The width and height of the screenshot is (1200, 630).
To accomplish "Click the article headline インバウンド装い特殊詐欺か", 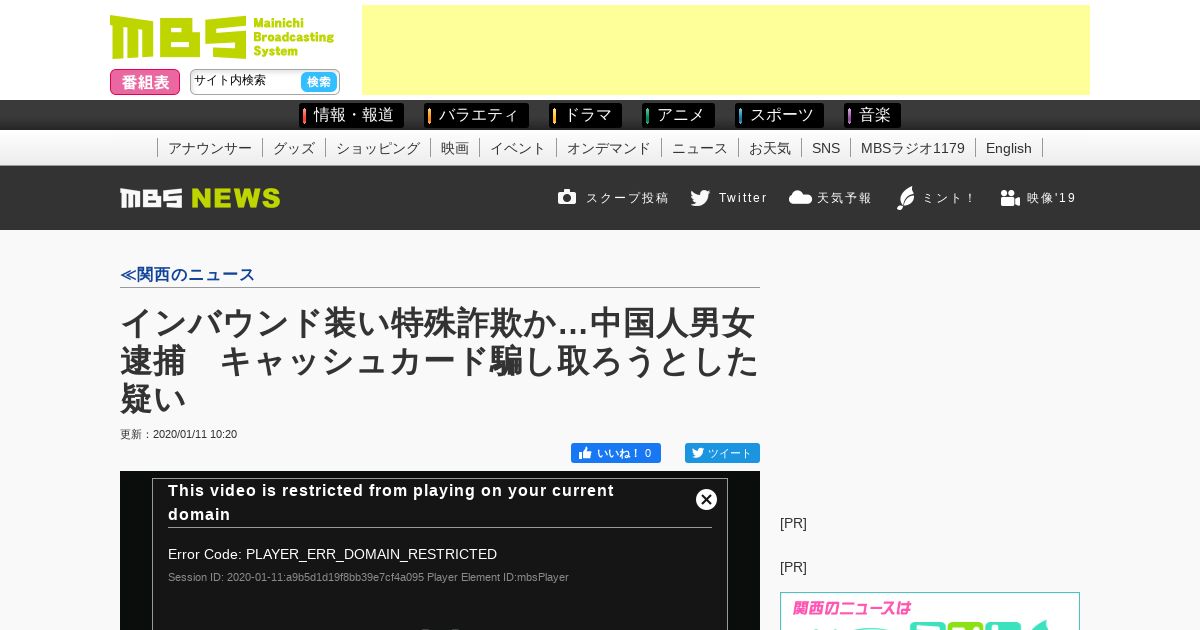I will point(440,360).
